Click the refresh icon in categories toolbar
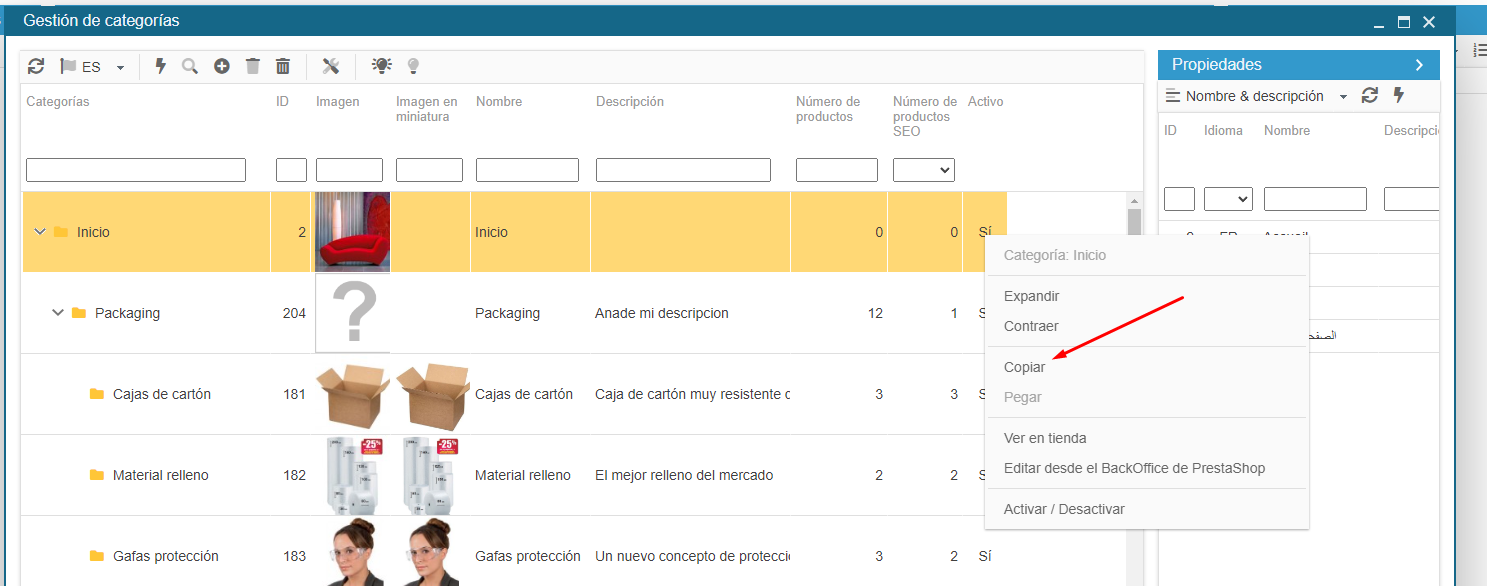 (36, 66)
